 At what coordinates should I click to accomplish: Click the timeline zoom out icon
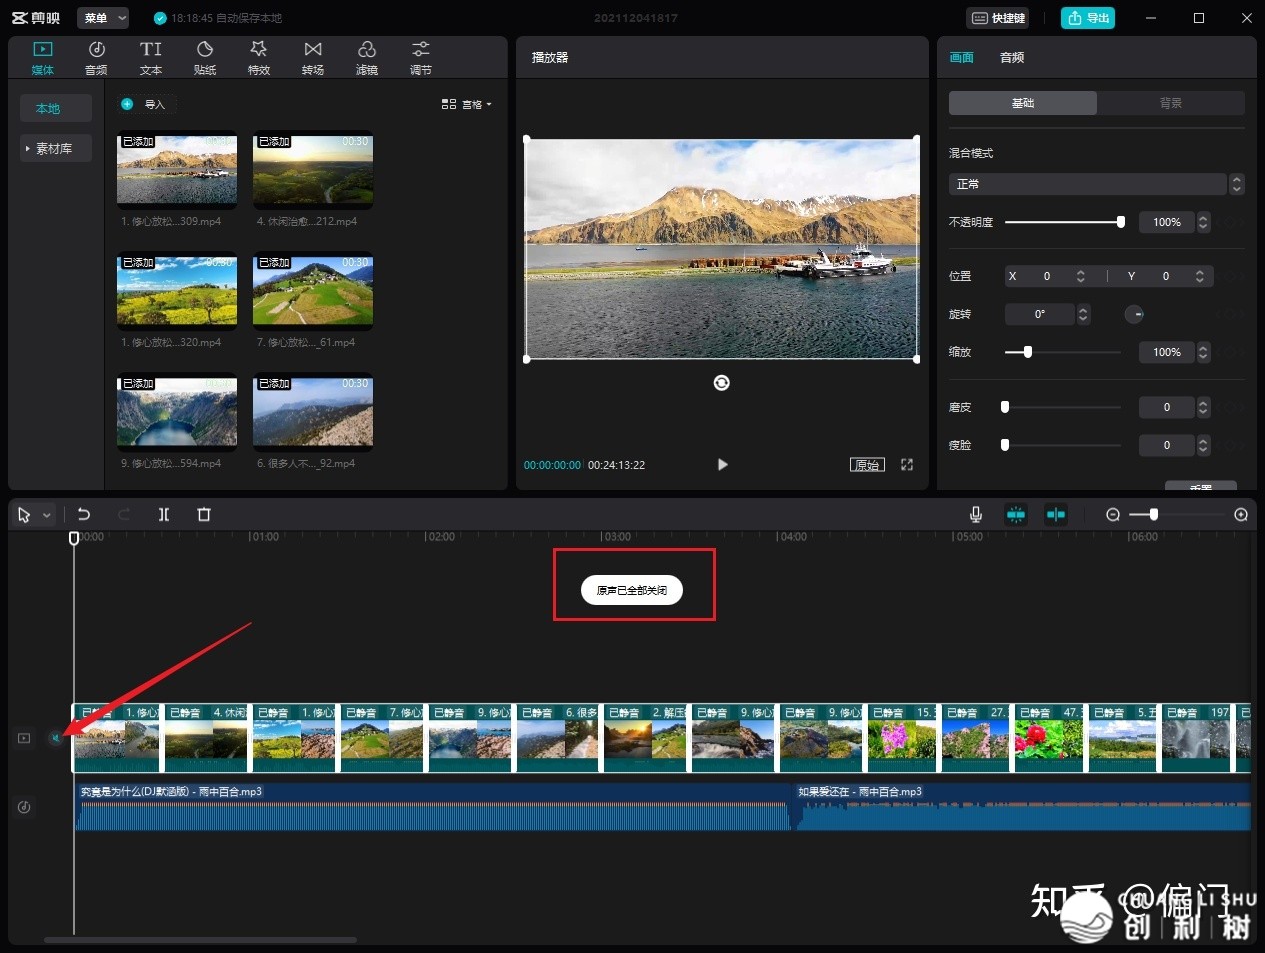coord(1113,514)
